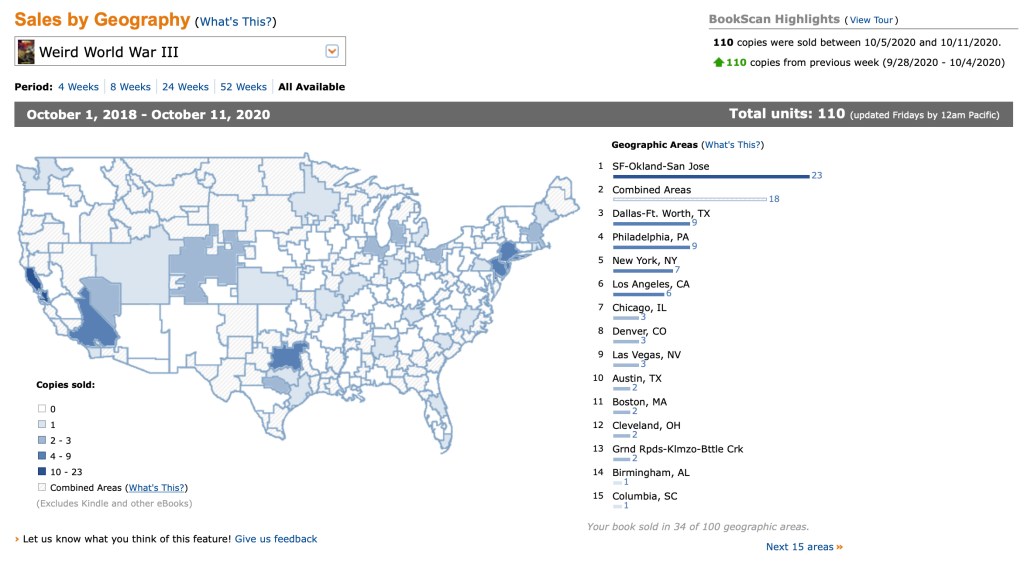Screen dimensions: 1024x562
Task: Open What's This next to Sales by Geography
Action: click(x=236, y=22)
